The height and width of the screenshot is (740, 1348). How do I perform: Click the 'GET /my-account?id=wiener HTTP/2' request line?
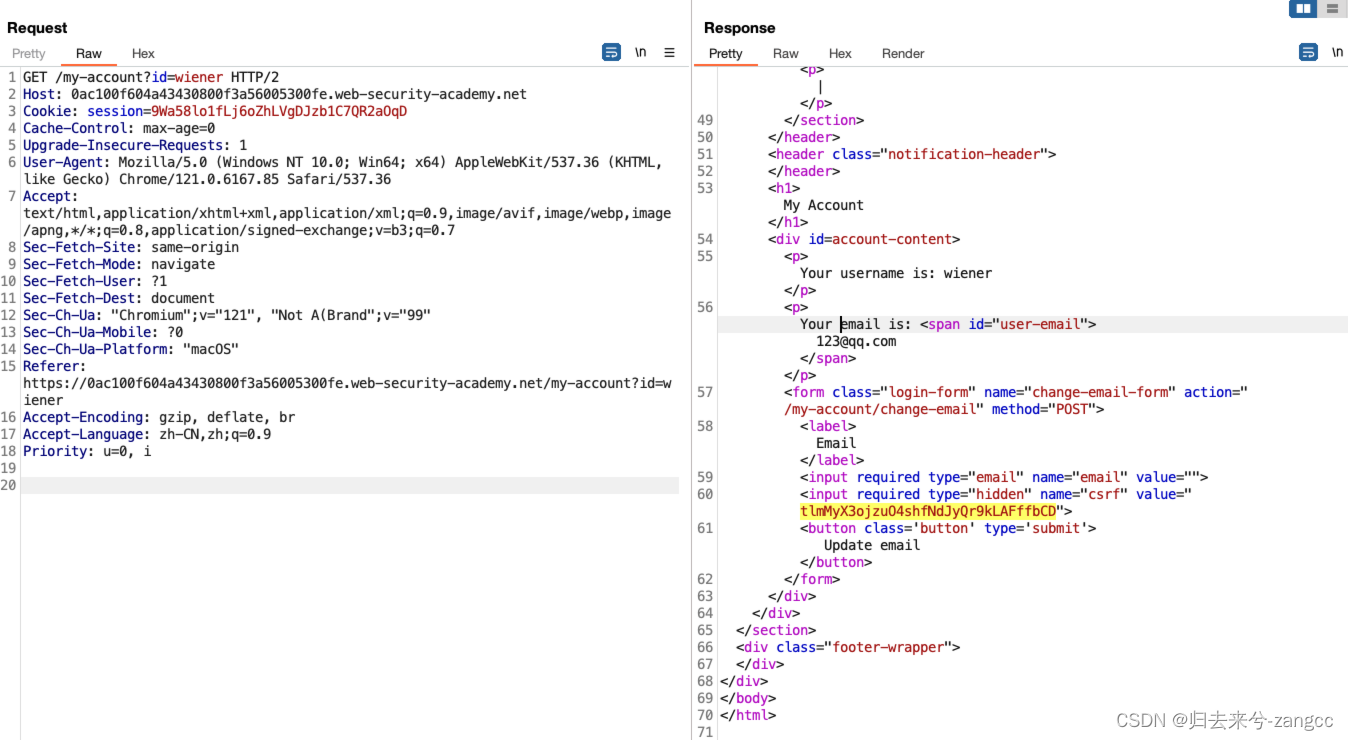coord(151,77)
